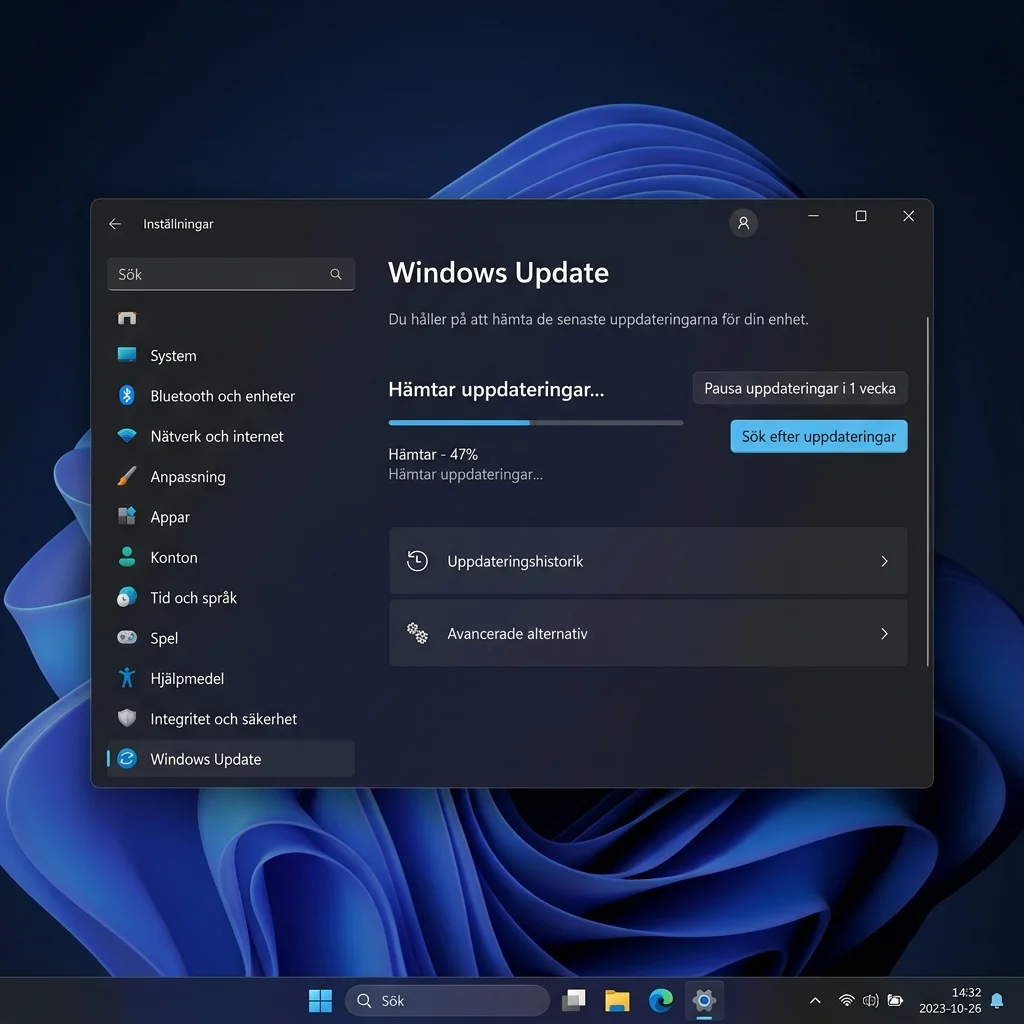Click the Integritet shield icon

click(127, 718)
